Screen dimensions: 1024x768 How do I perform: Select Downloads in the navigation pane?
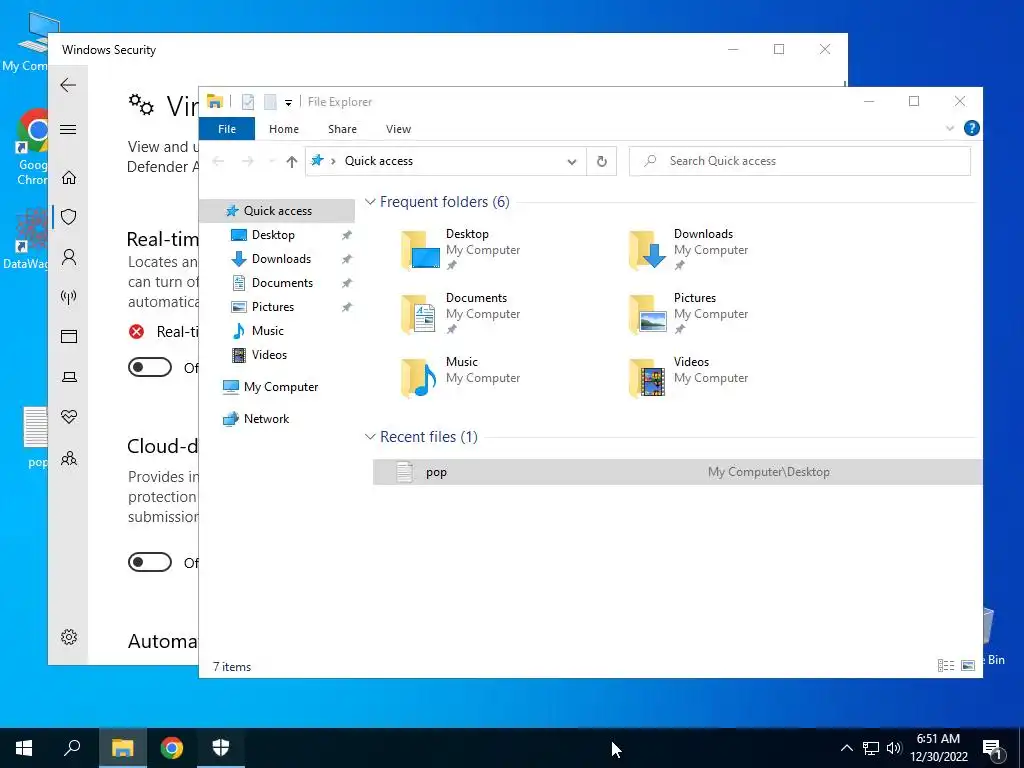(x=281, y=259)
